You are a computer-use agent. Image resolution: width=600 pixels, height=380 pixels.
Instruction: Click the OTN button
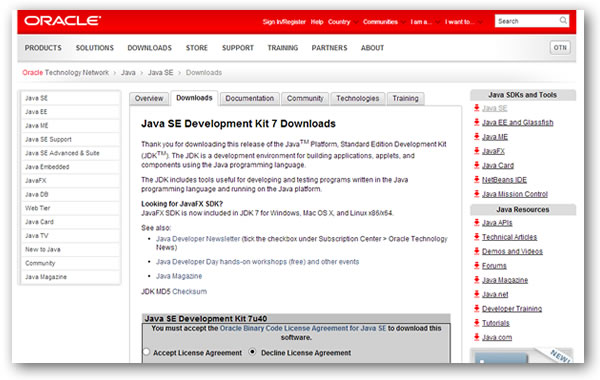click(x=560, y=47)
